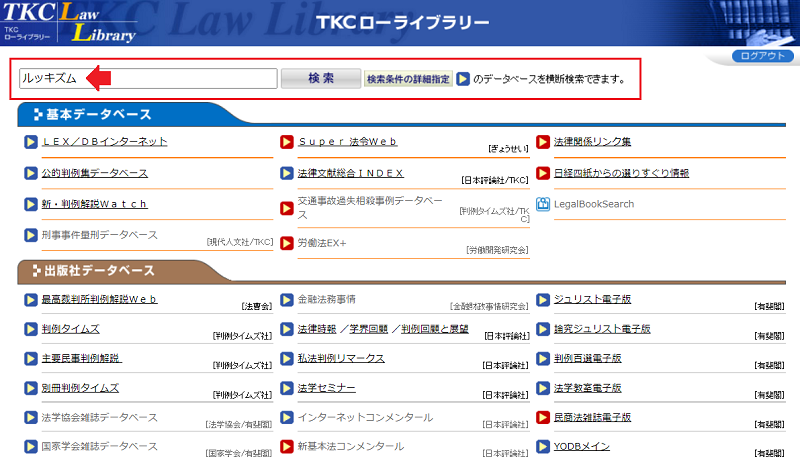Click arrow icon beside インターネットコンメンタール

click(287, 418)
